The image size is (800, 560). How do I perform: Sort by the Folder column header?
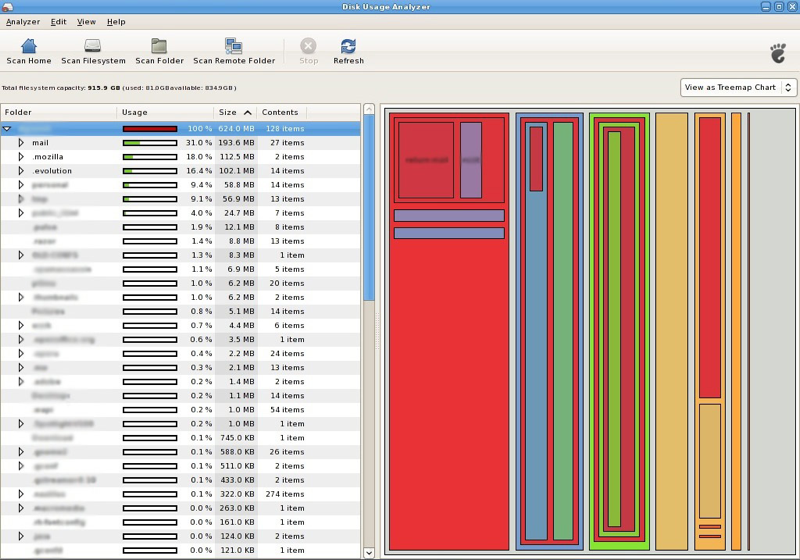click(x=59, y=112)
